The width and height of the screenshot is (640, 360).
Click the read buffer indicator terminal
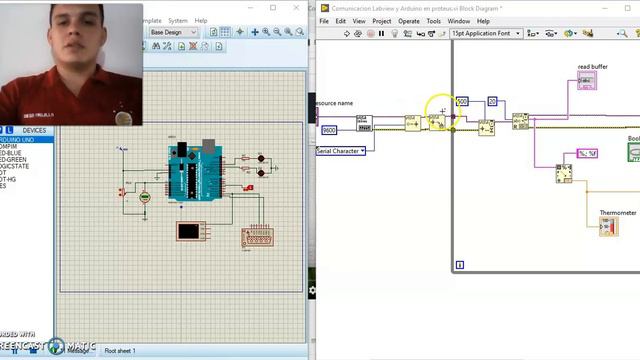(587, 80)
